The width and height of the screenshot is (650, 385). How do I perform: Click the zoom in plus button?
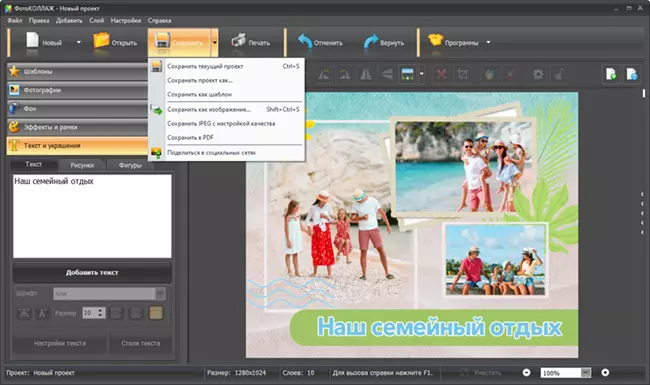[605, 373]
